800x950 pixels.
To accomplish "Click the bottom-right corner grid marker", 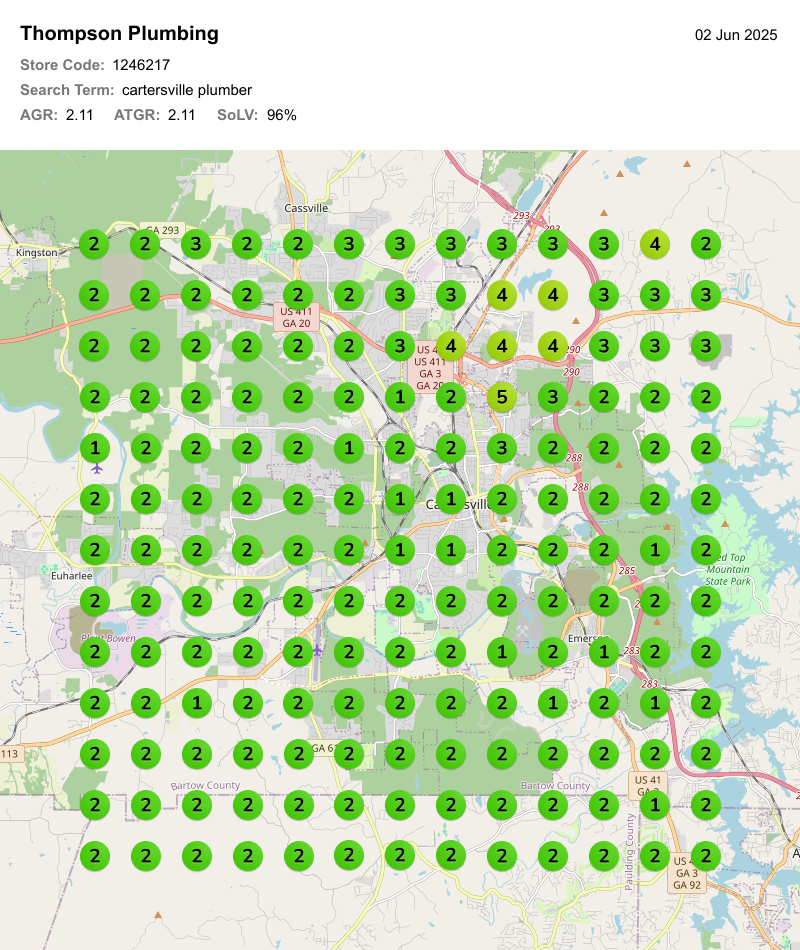I will 706,856.
